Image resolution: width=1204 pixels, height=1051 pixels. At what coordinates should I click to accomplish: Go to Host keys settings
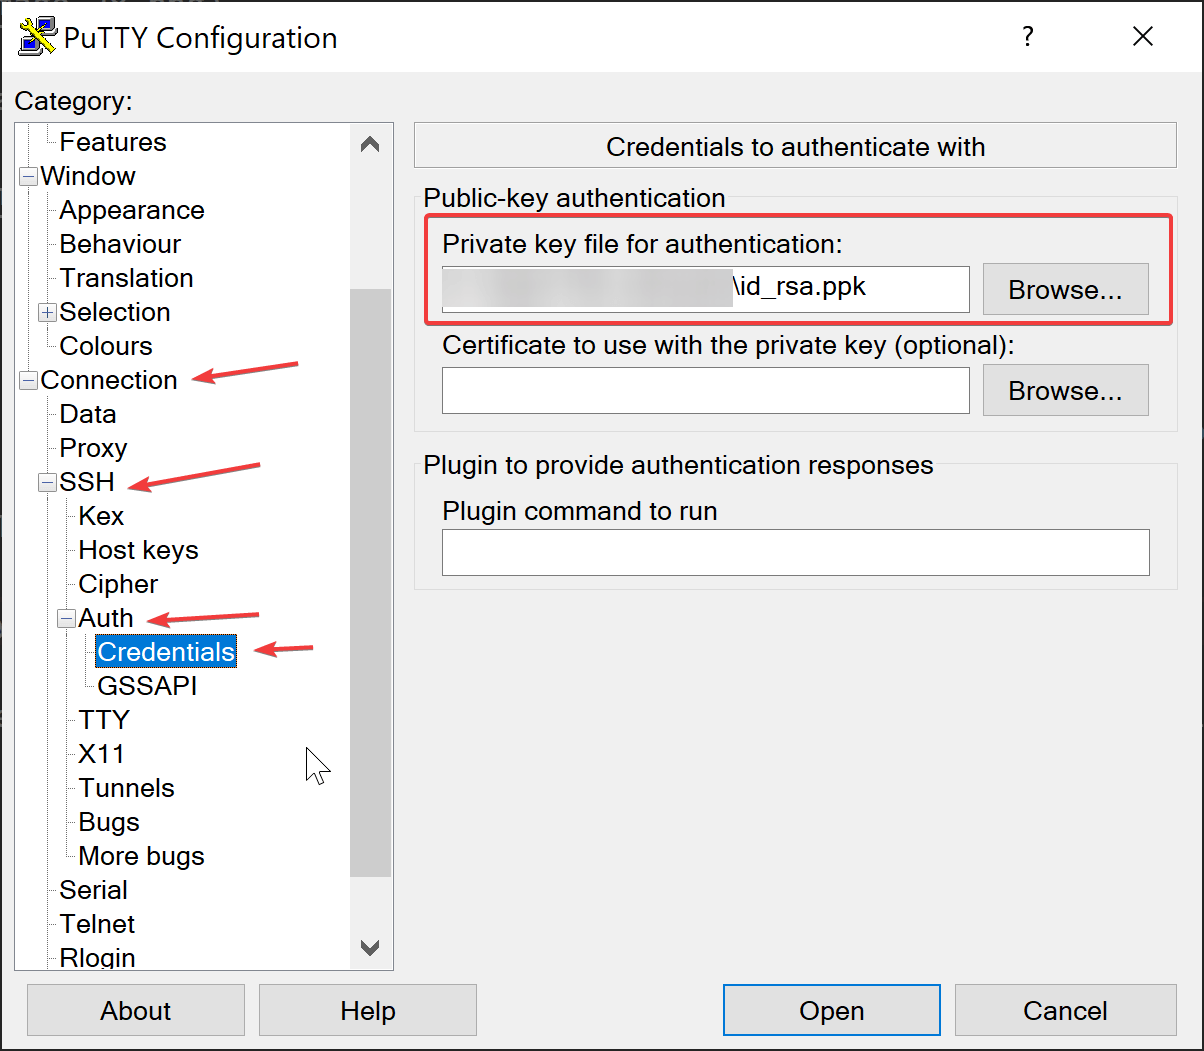pyautogui.click(x=138, y=550)
